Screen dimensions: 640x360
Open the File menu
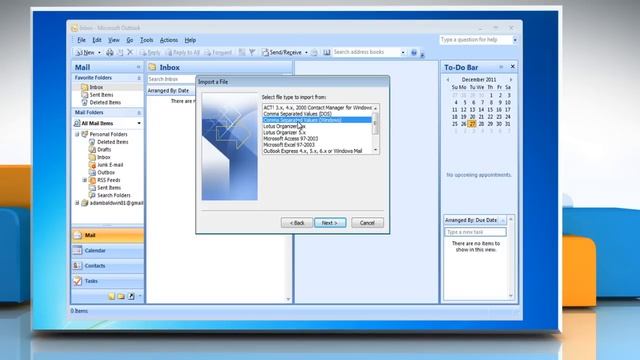click(x=81, y=40)
